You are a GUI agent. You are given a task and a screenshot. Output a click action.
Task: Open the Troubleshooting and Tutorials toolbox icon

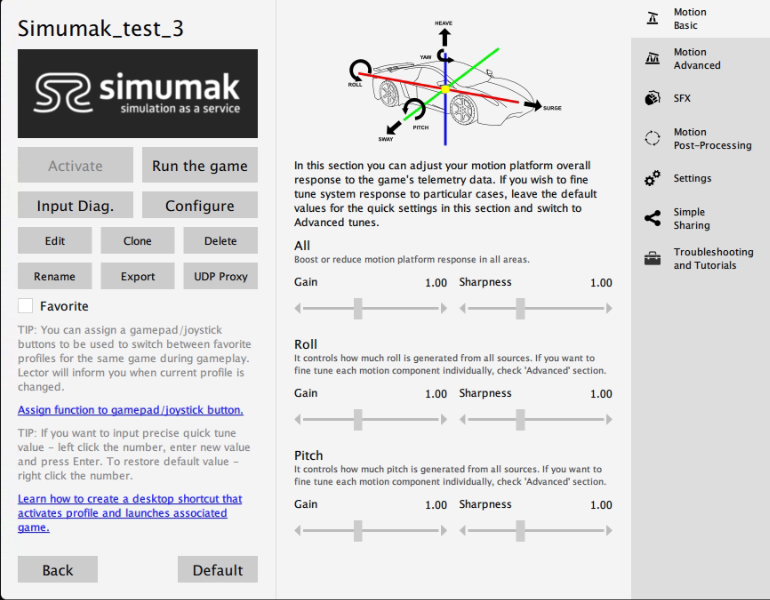[x=652, y=259]
